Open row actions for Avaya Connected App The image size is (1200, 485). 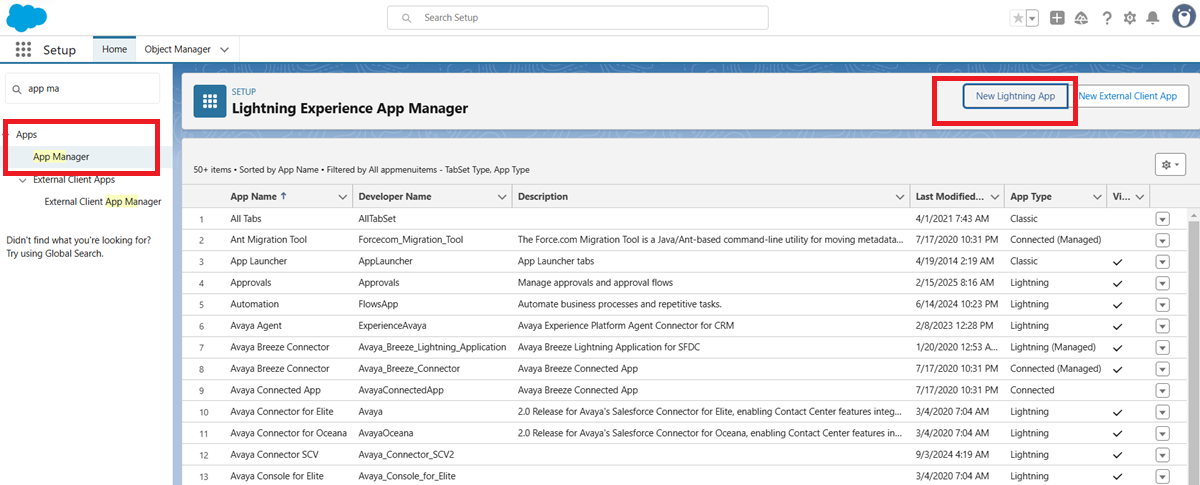[1162, 390]
